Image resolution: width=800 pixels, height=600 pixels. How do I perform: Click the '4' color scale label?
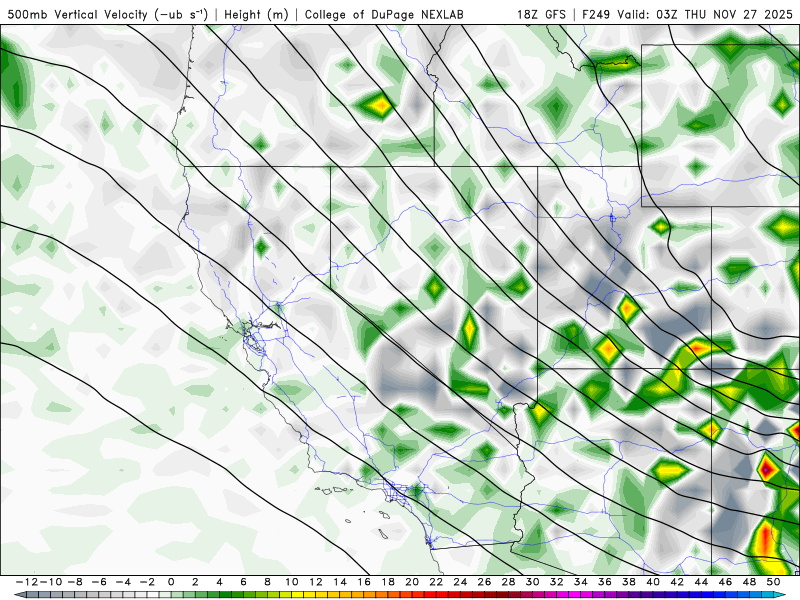pyautogui.click(x=219, y=582)
